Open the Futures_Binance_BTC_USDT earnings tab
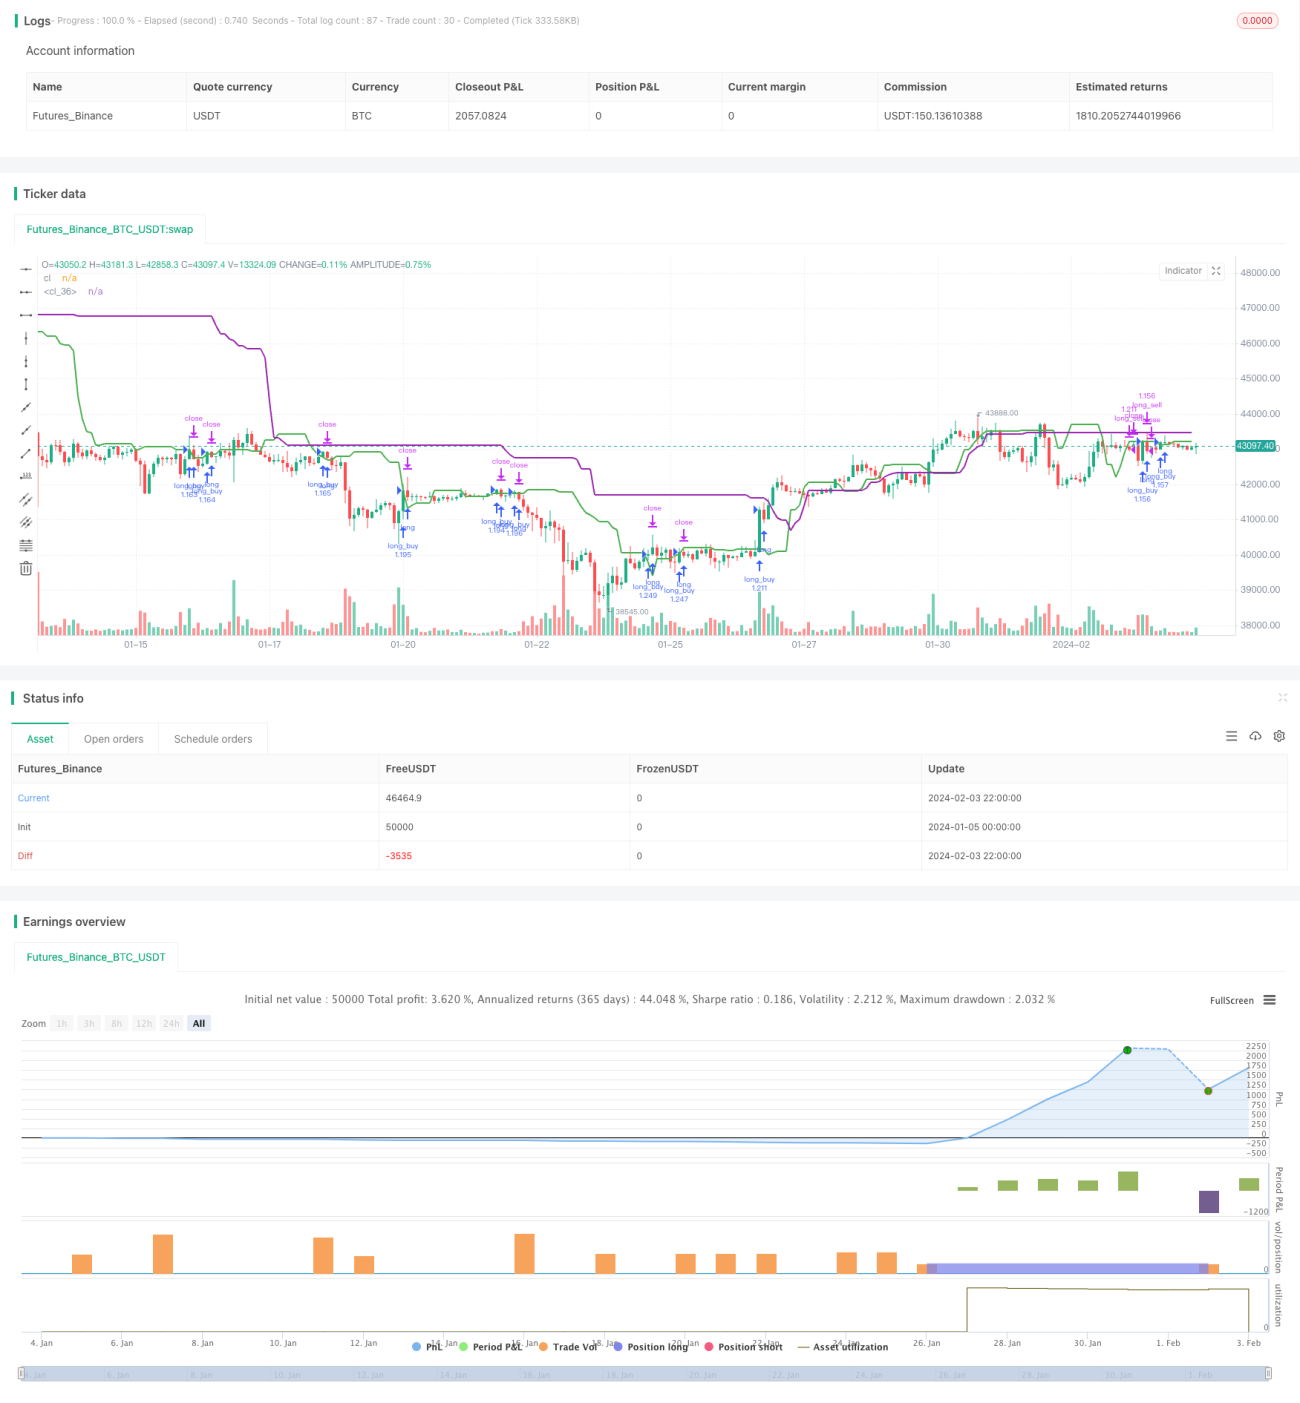 (96, 957)
